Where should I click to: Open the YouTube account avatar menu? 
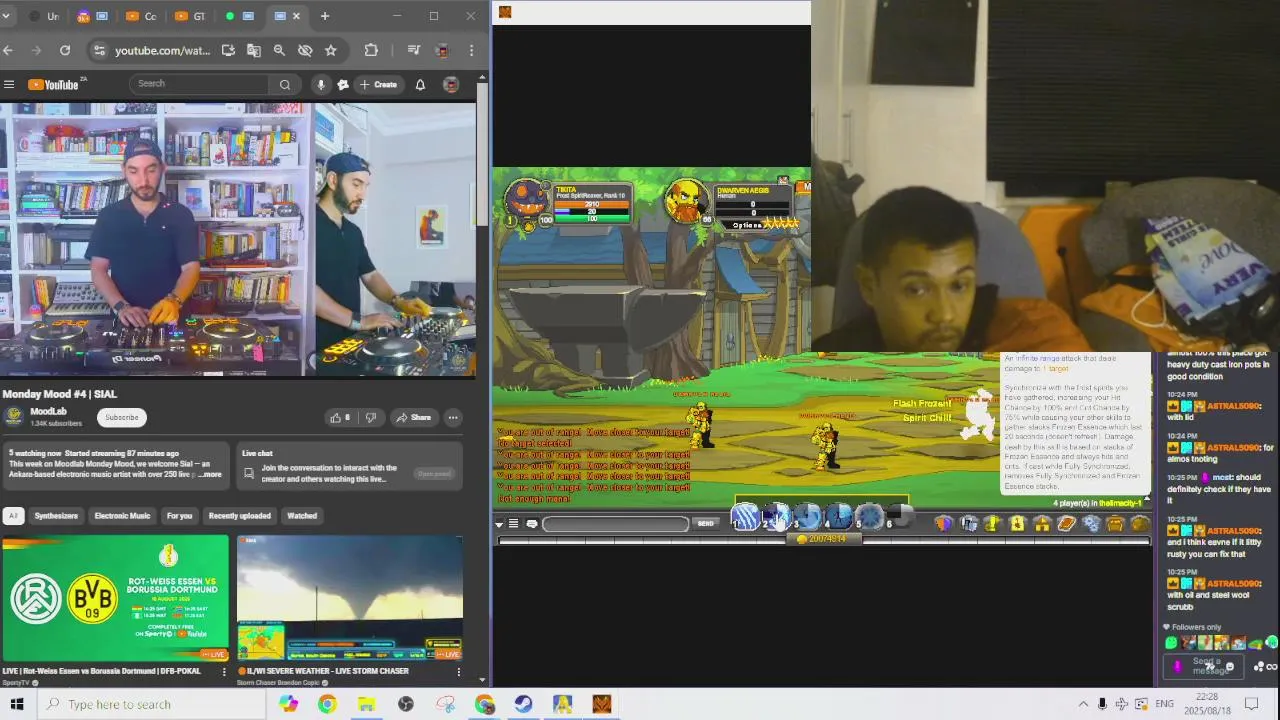click(x=451, y=85)
